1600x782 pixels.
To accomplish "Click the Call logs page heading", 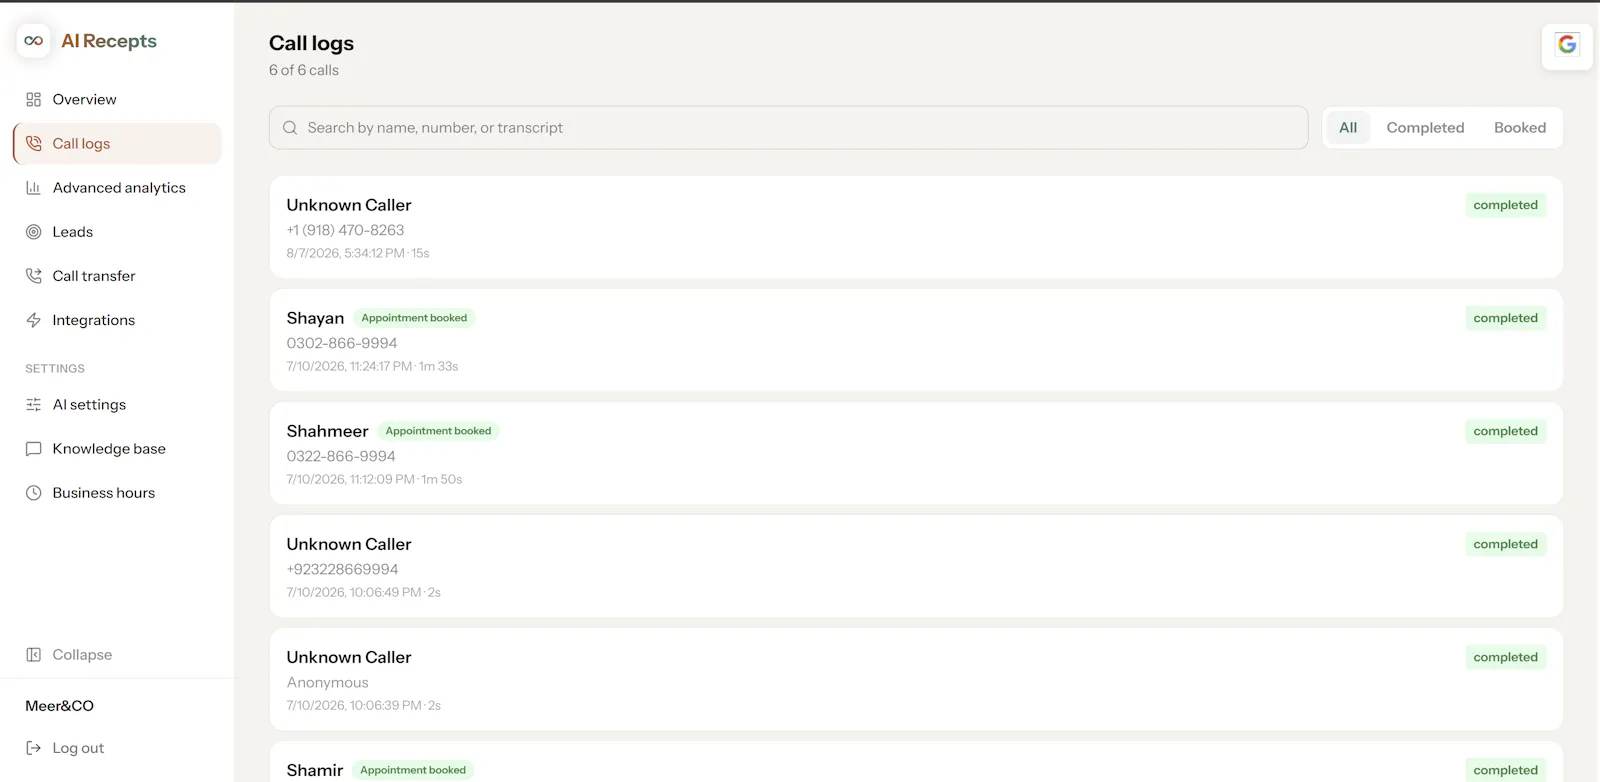I will coord(311,43).
